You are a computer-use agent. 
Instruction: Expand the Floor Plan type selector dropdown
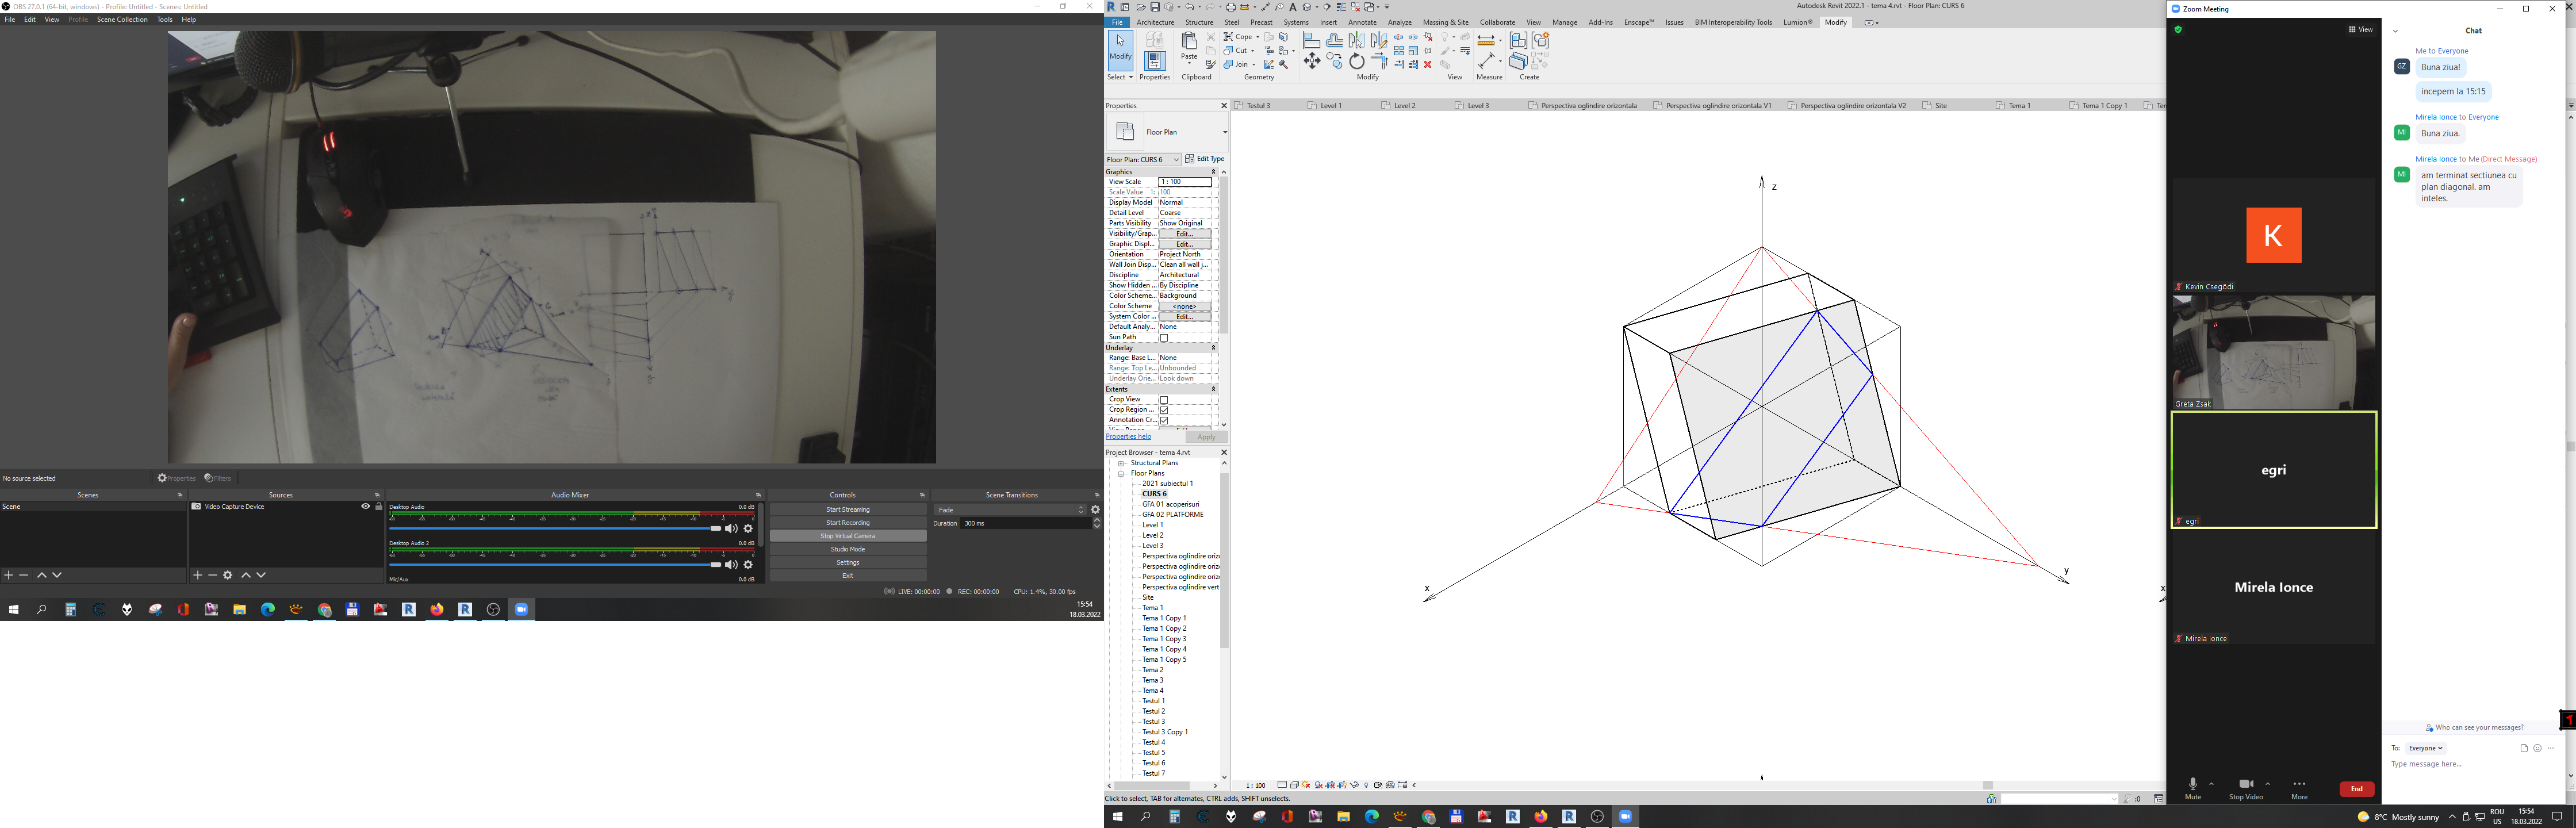pyautogui.click(x=1224, y=132)
